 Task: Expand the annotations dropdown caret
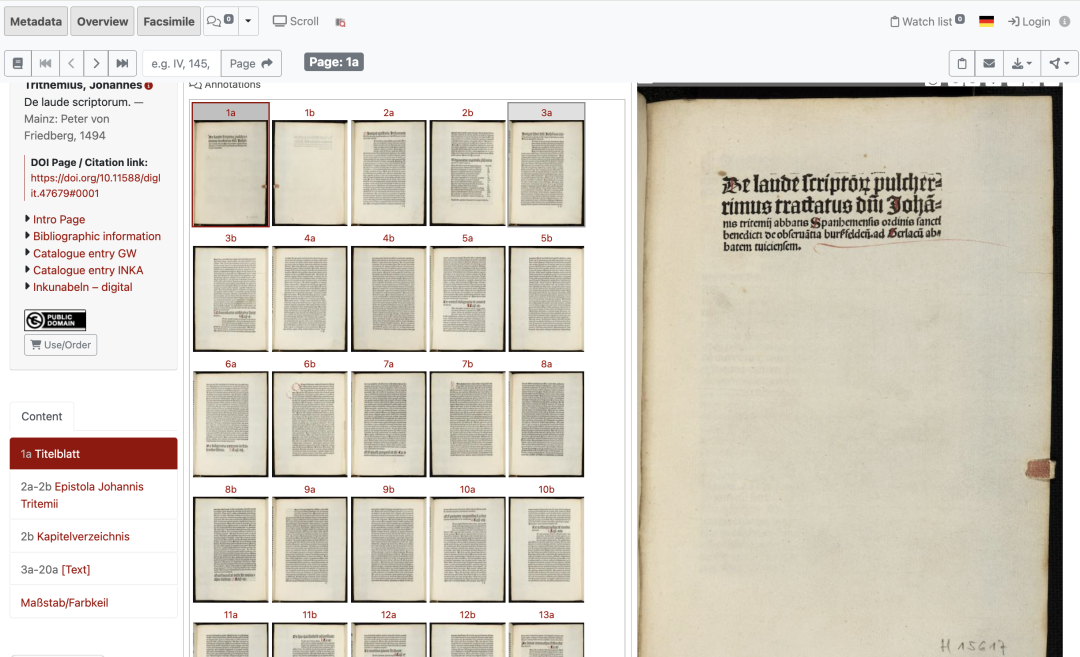coord(249,21)
